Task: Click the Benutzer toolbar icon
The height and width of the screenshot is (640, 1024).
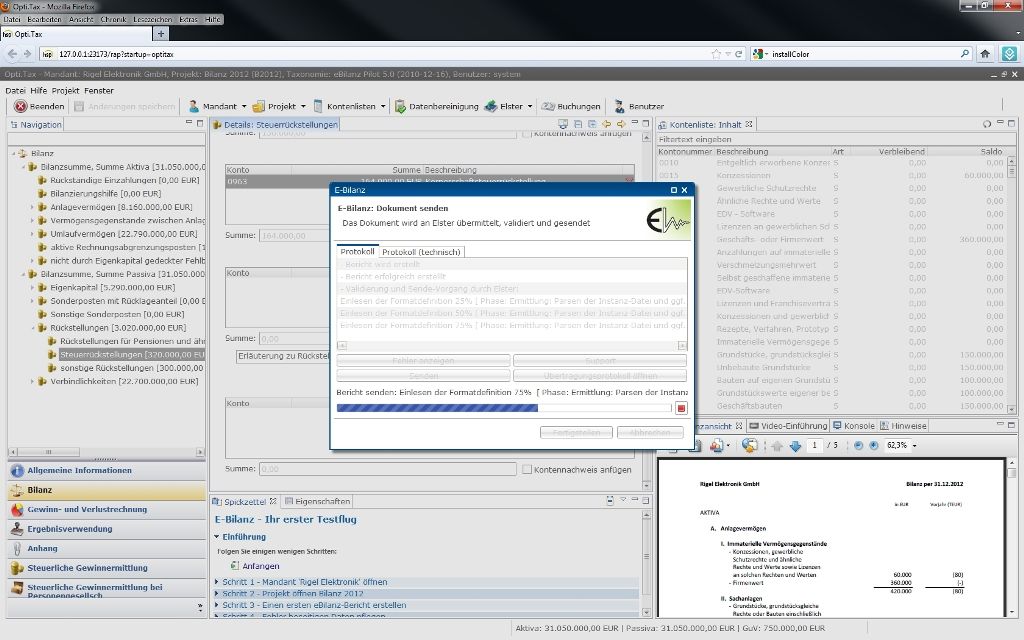Action: (x=618, y=106)
